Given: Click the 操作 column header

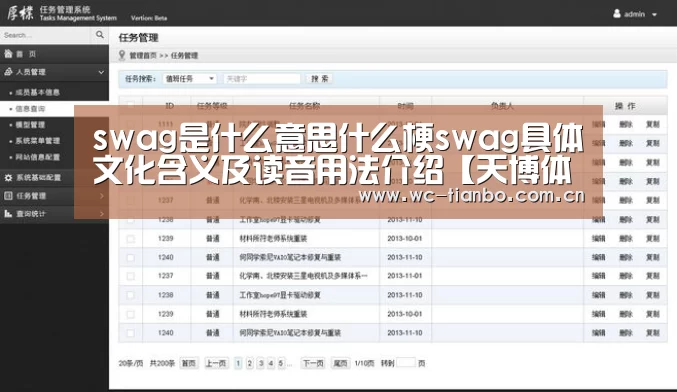Looking at the screenshot, I should 625,106.
